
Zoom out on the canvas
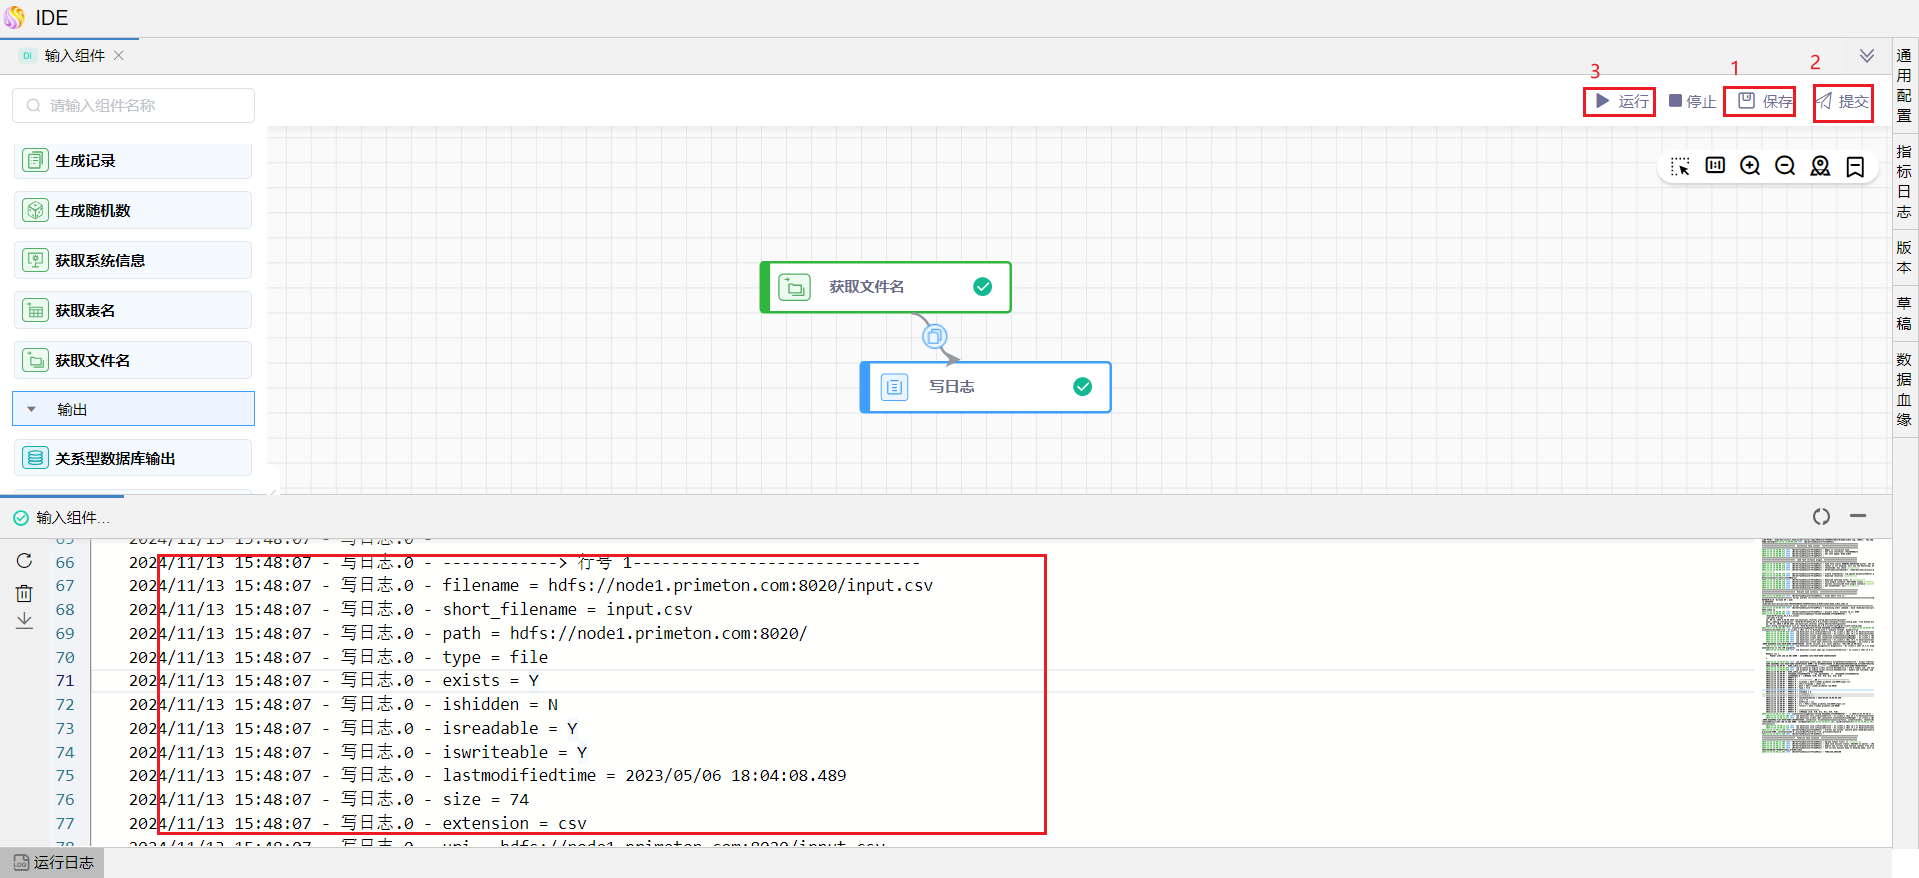[x=1785, y=166]
